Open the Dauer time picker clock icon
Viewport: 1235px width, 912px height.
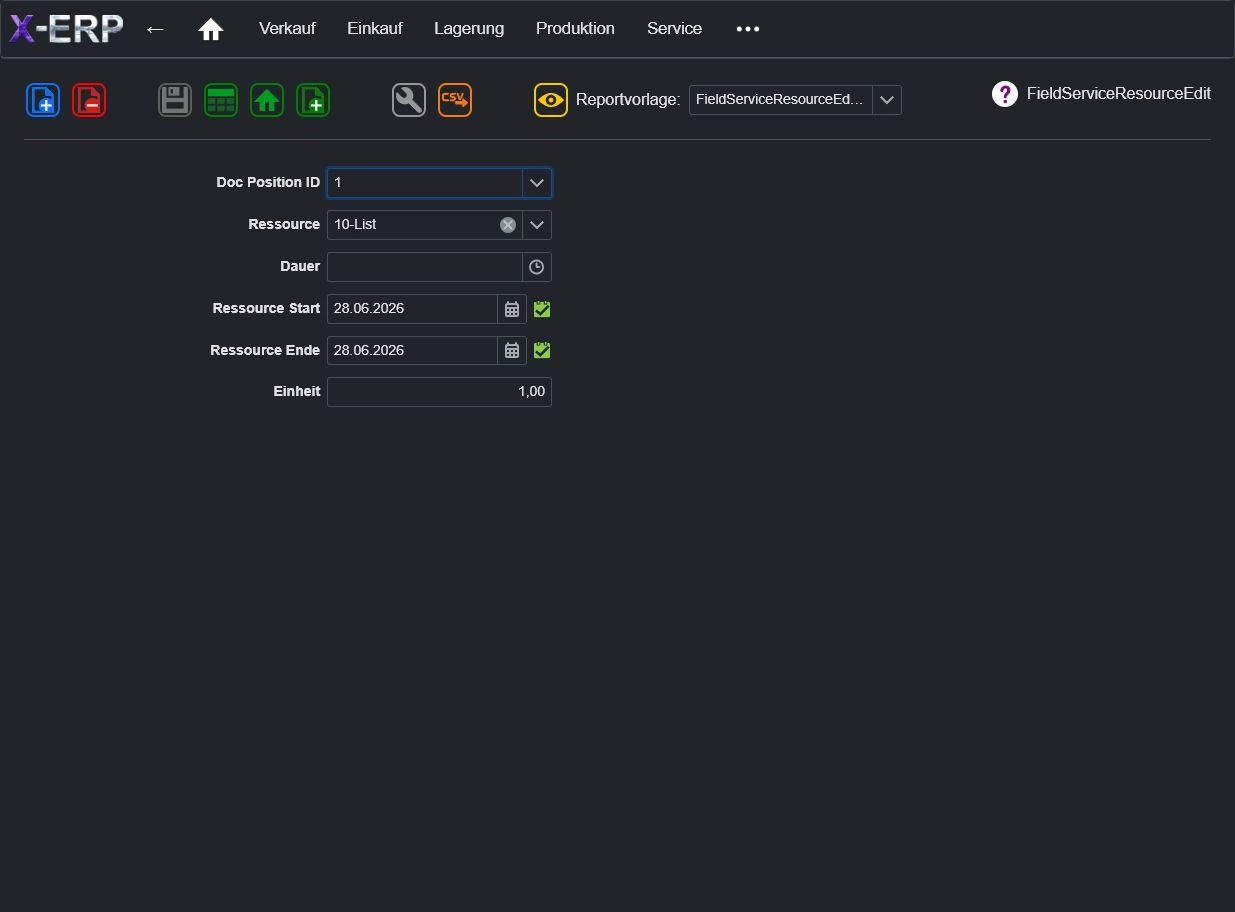point(537,267)
